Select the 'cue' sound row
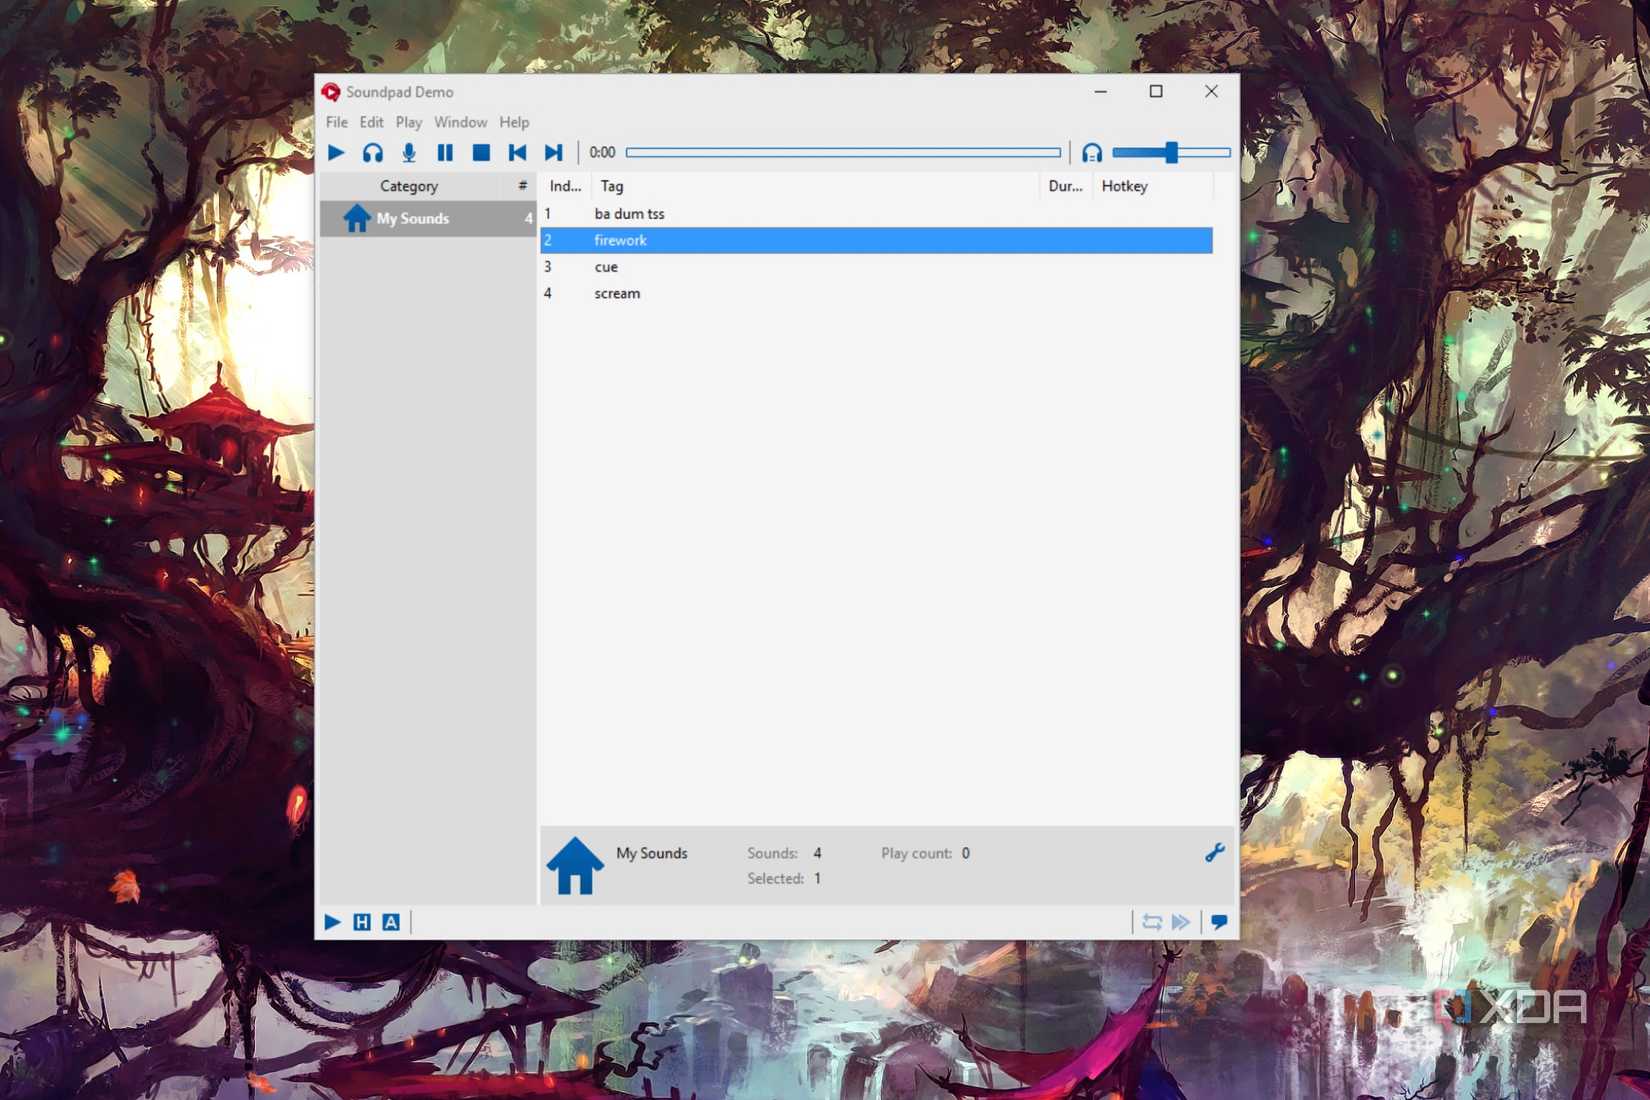Image resolution: width=1650 pixels, height=1100 pixels. click(x=876, y=267)
